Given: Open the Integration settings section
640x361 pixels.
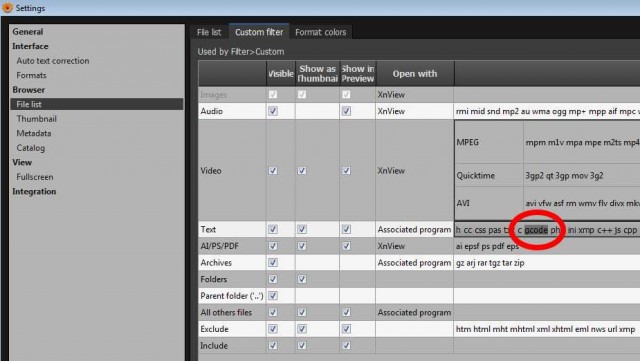Looking at the screenshot, I should 34,191.
